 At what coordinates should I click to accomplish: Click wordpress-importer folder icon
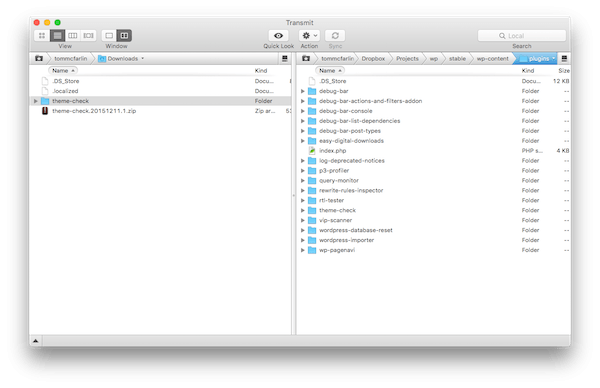pyautogui.click(x=312, y=240)
